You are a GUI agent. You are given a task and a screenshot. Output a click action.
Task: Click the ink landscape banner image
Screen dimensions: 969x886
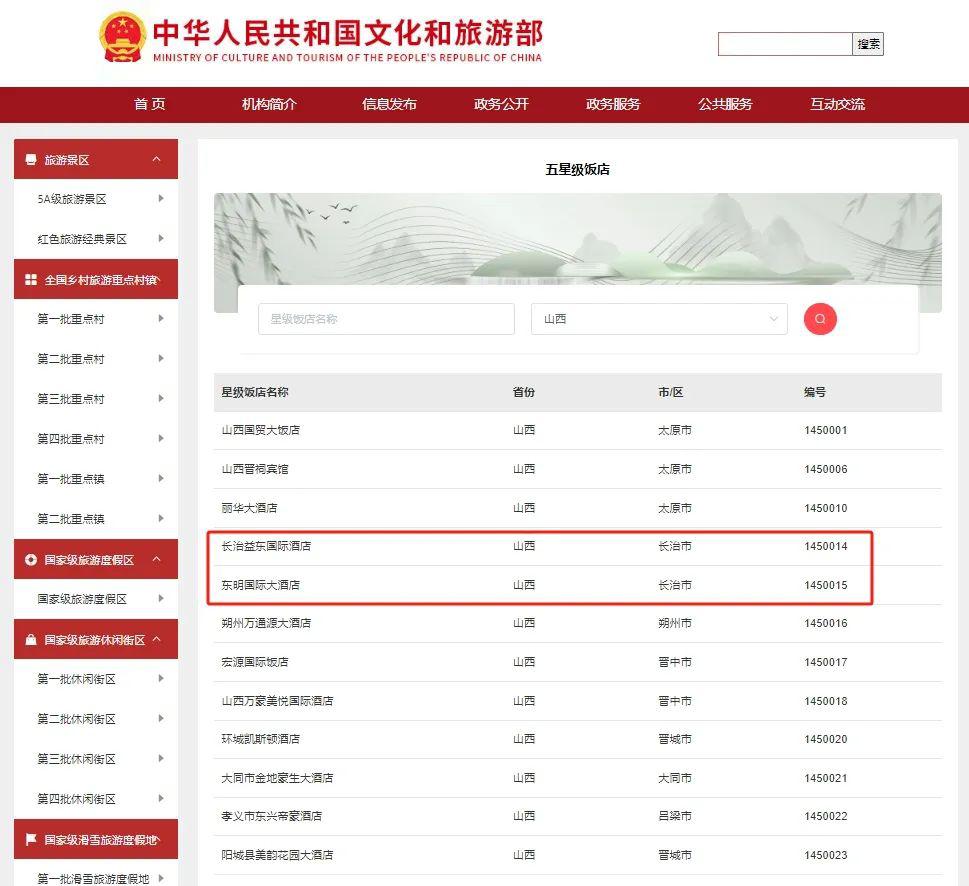tap(578, 238)
